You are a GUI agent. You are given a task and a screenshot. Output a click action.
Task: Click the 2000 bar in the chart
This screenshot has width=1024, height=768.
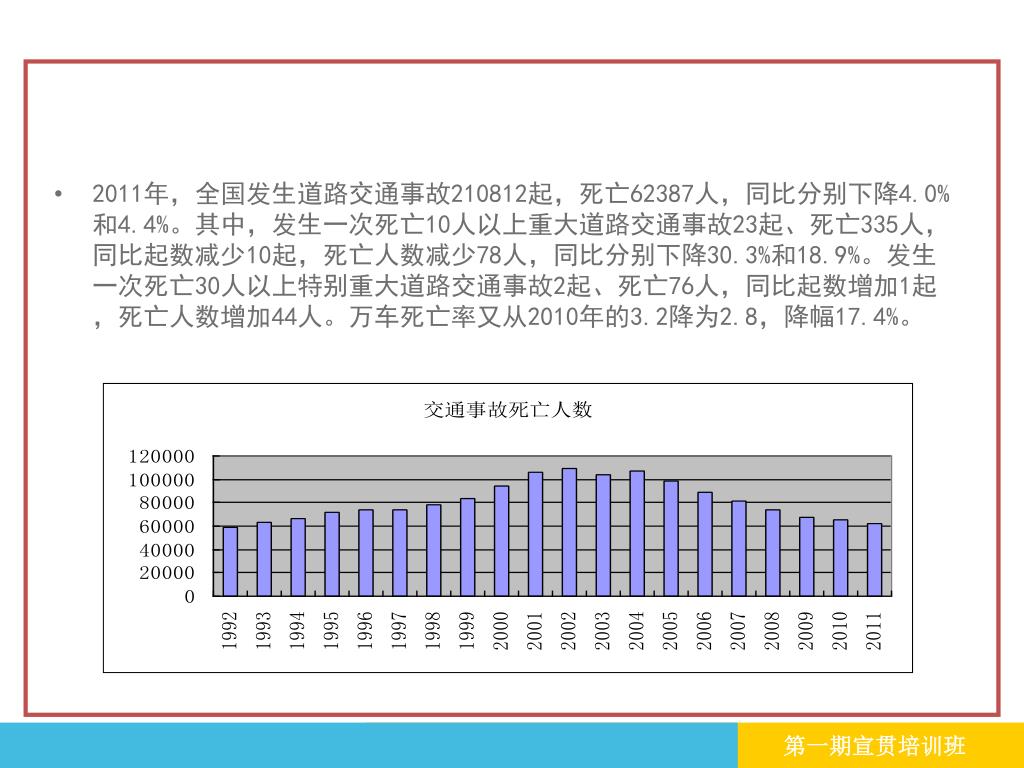501,541
